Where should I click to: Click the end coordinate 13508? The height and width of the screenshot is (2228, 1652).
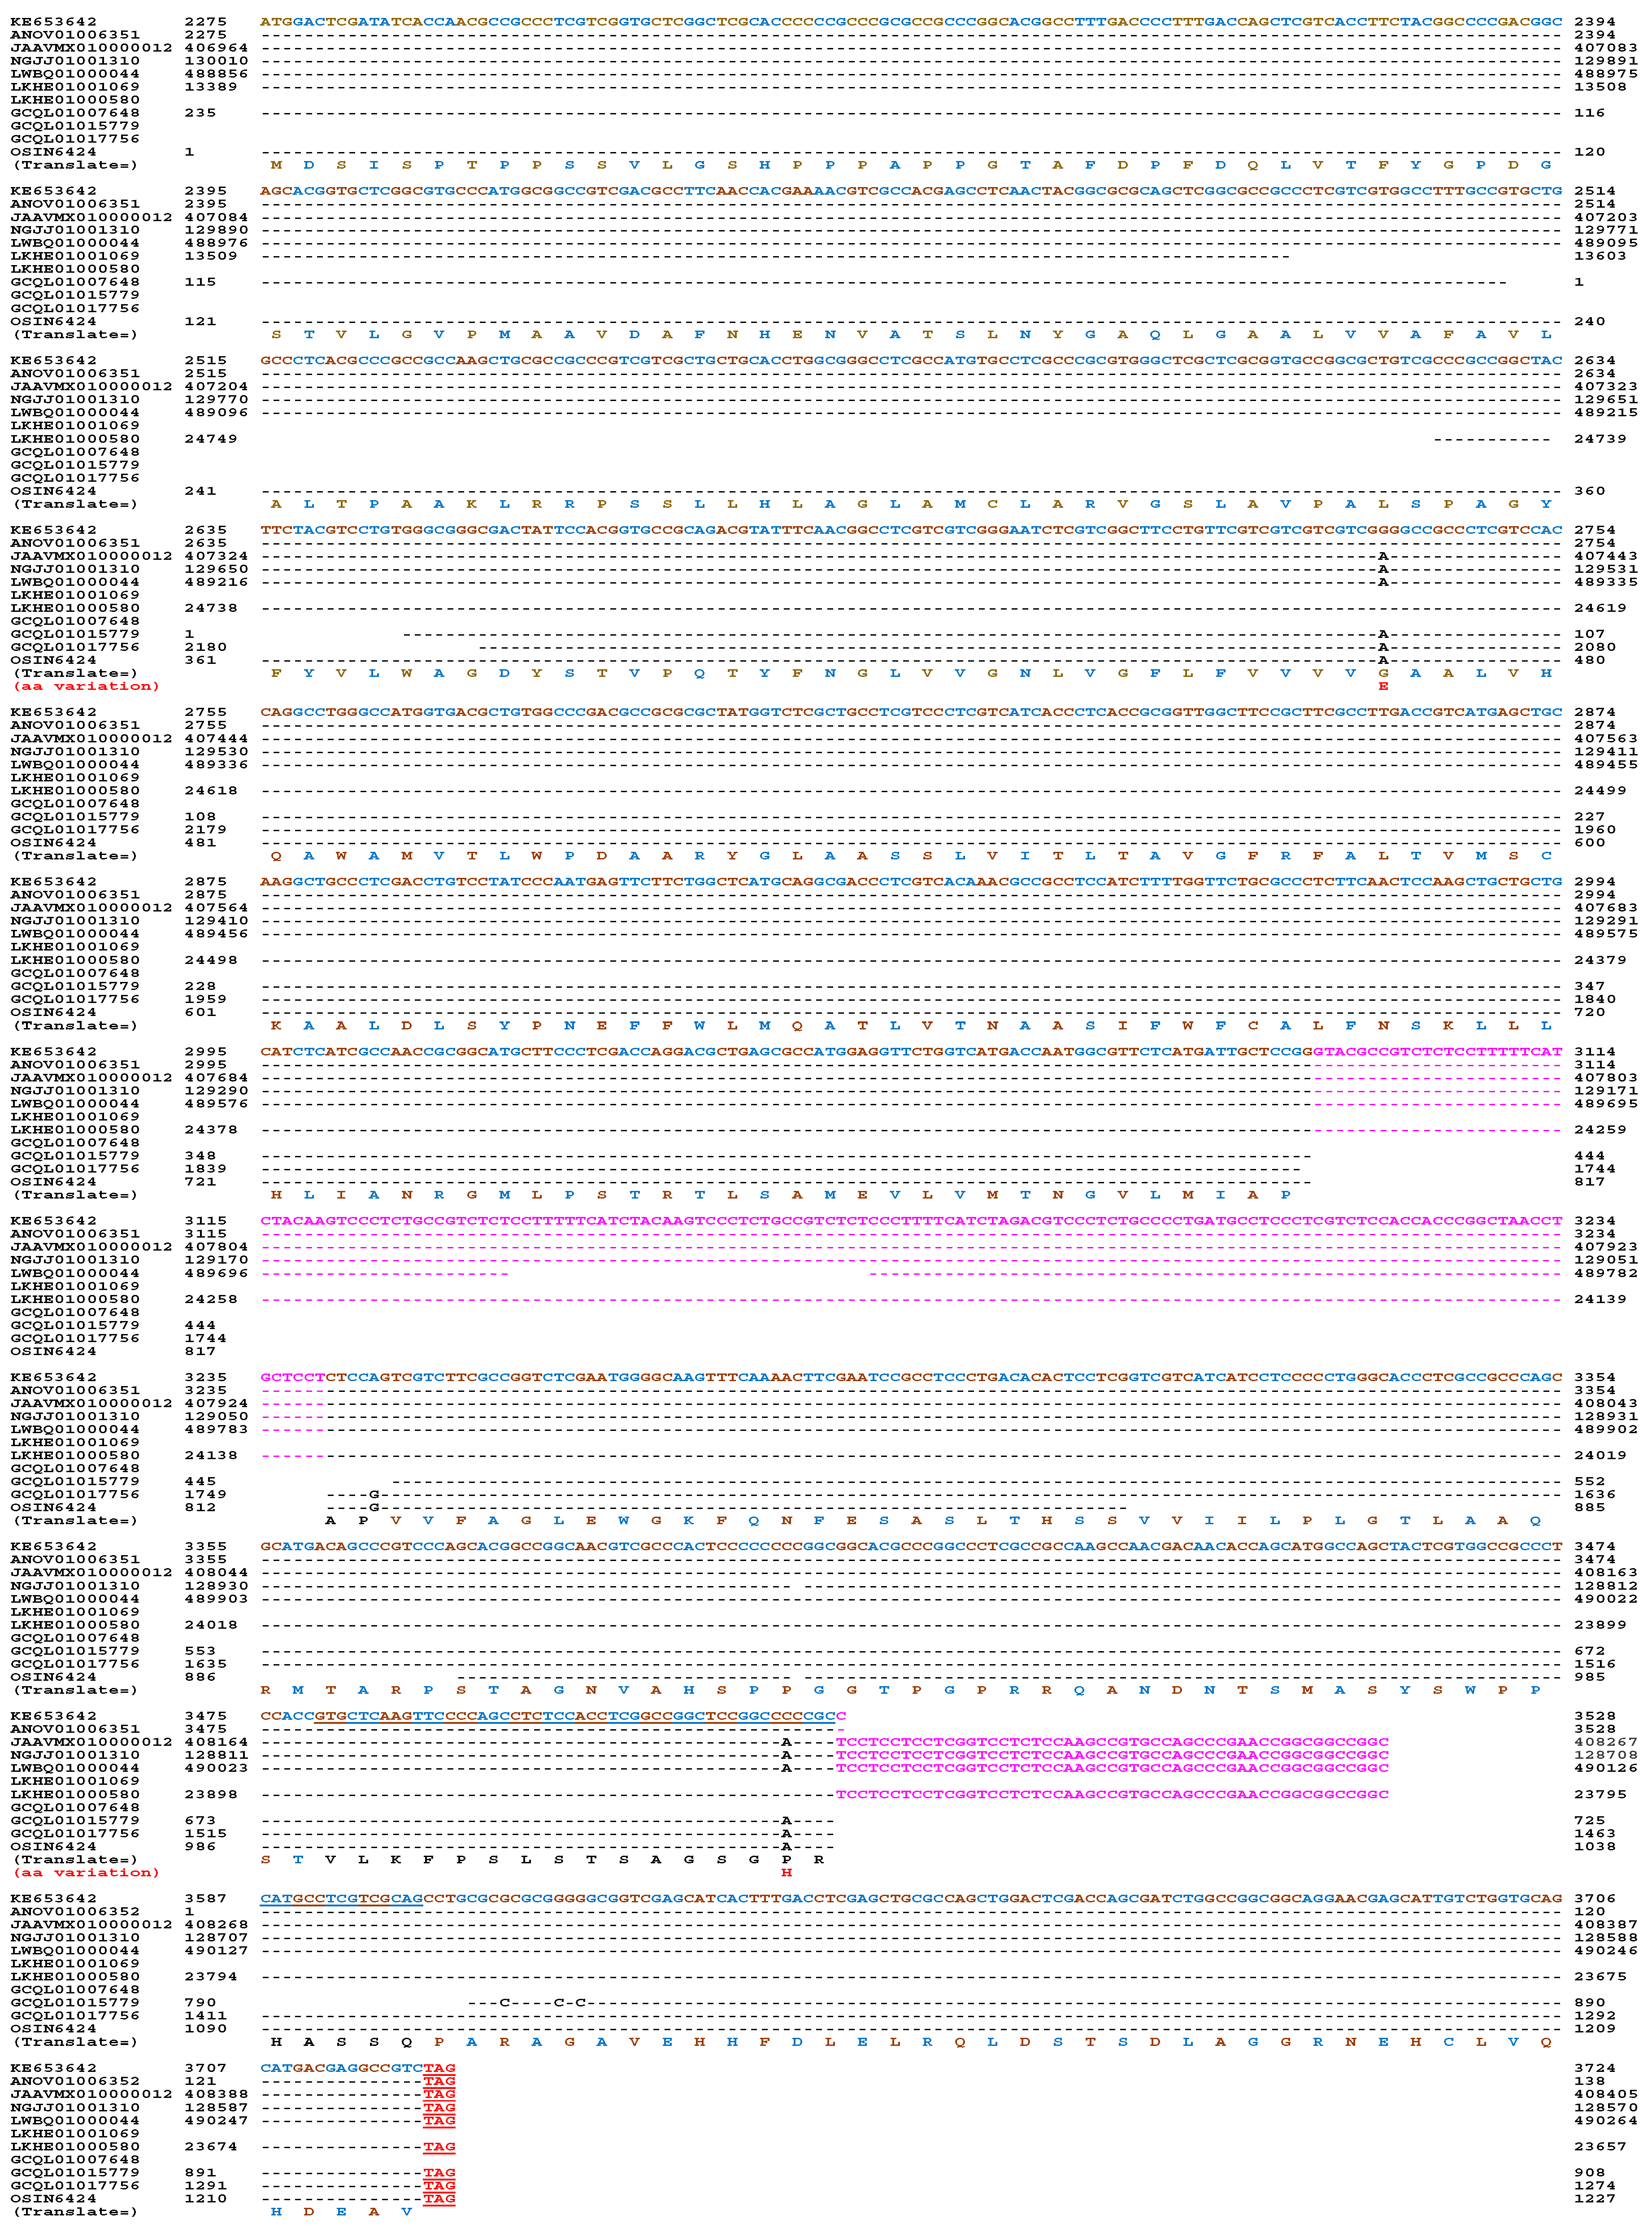pos(1600,86)
